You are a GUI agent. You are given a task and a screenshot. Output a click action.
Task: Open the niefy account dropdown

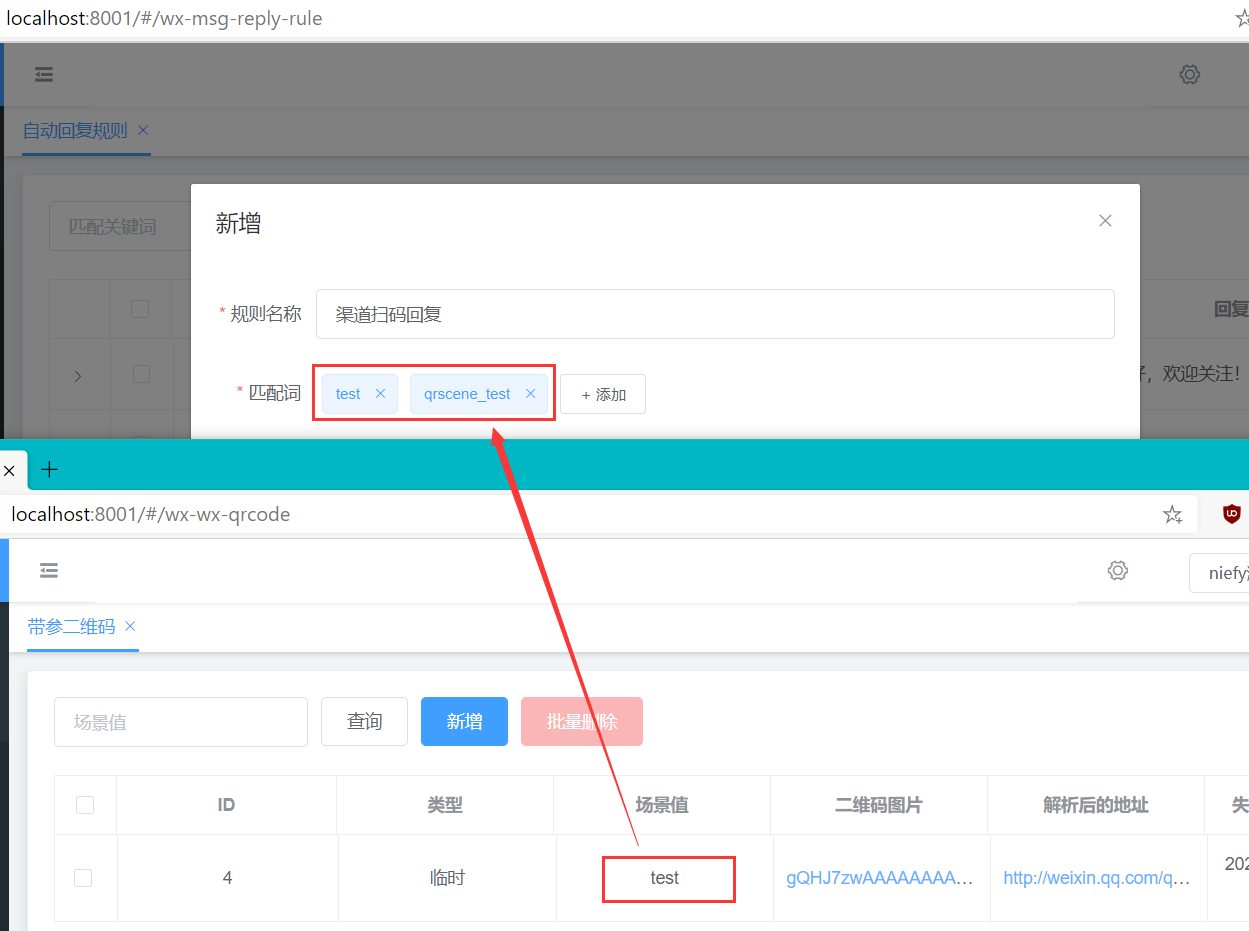point(1219,573)
